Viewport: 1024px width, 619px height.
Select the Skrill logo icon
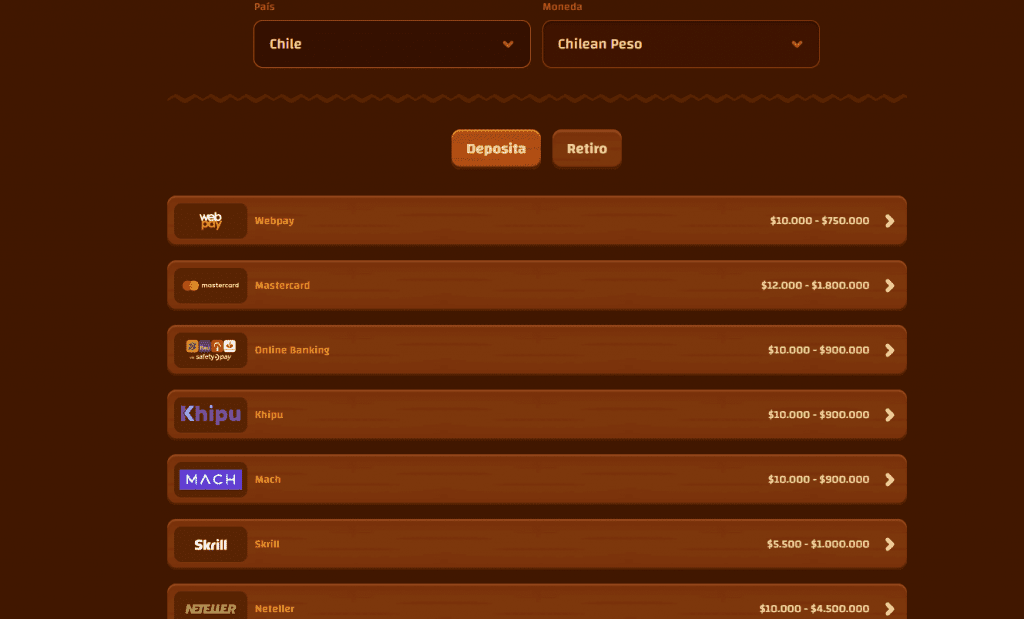pos(210,544)
